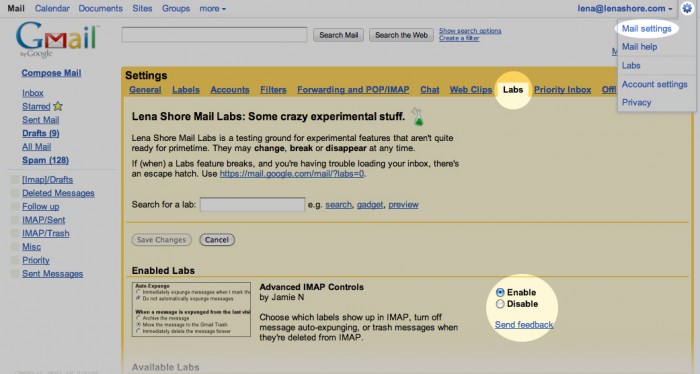This screenshot has height=374, width=700.
Task: Switch to the General settings tab
Action: 145,90
